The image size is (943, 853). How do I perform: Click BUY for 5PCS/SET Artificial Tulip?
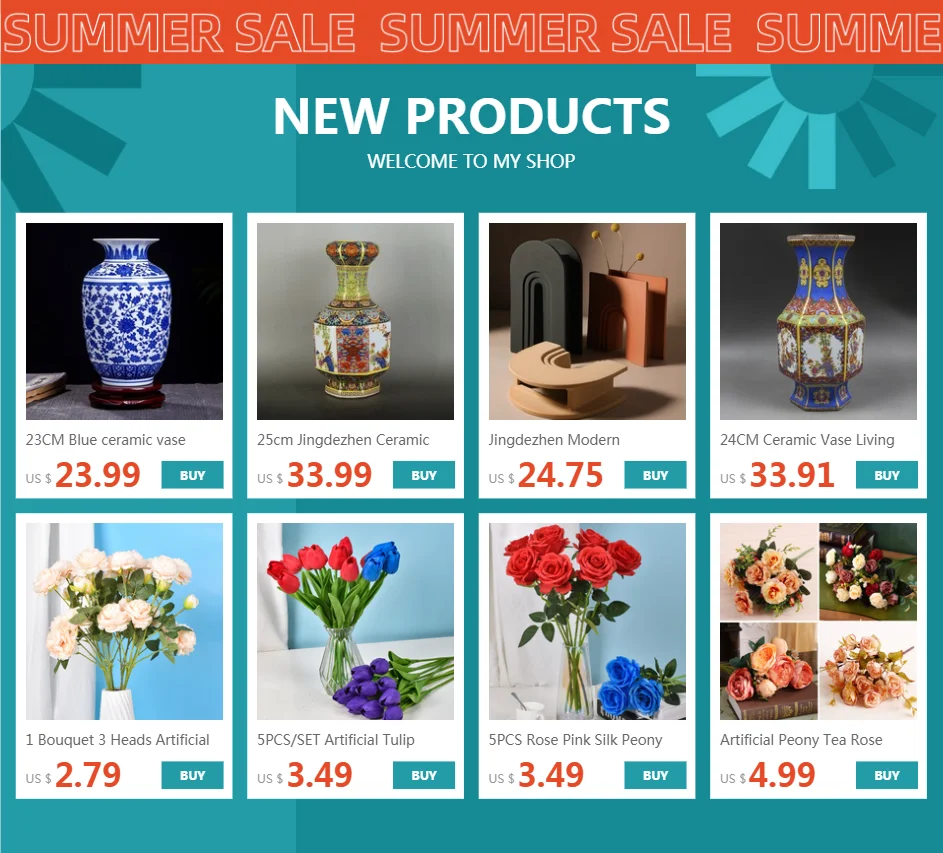coord(424,775)
